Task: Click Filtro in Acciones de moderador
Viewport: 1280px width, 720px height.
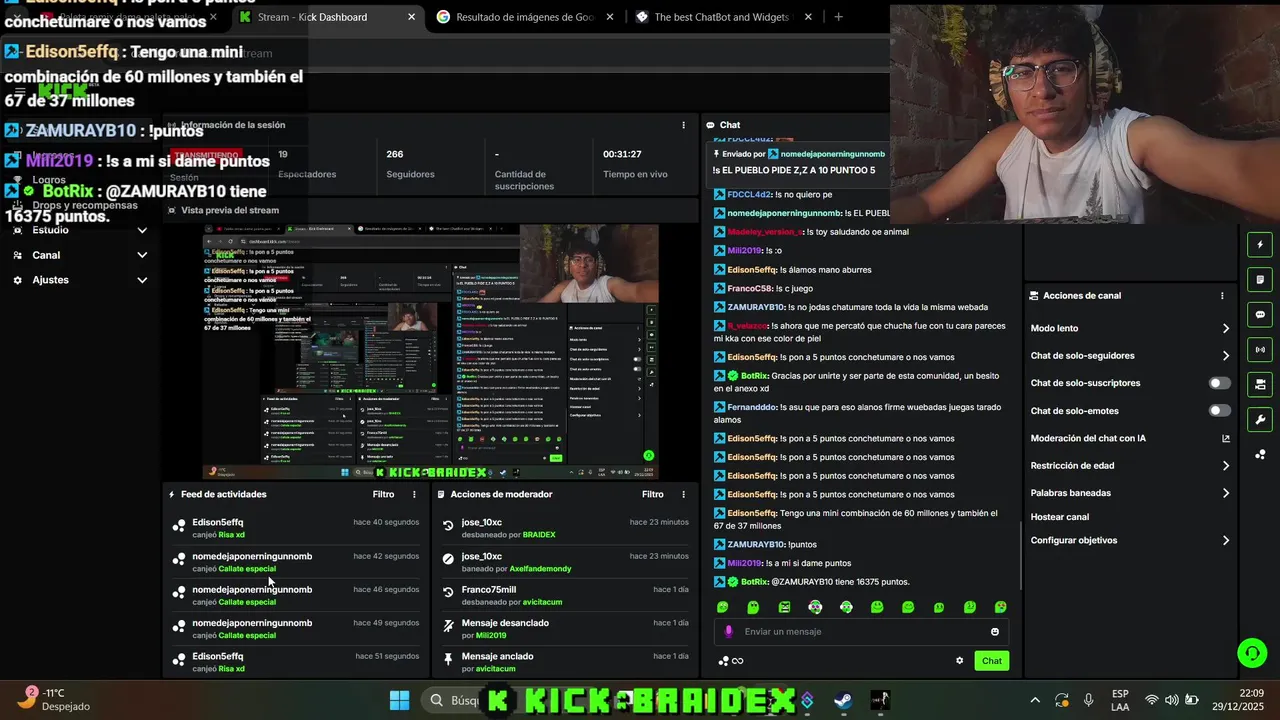Action: [652, 494]
